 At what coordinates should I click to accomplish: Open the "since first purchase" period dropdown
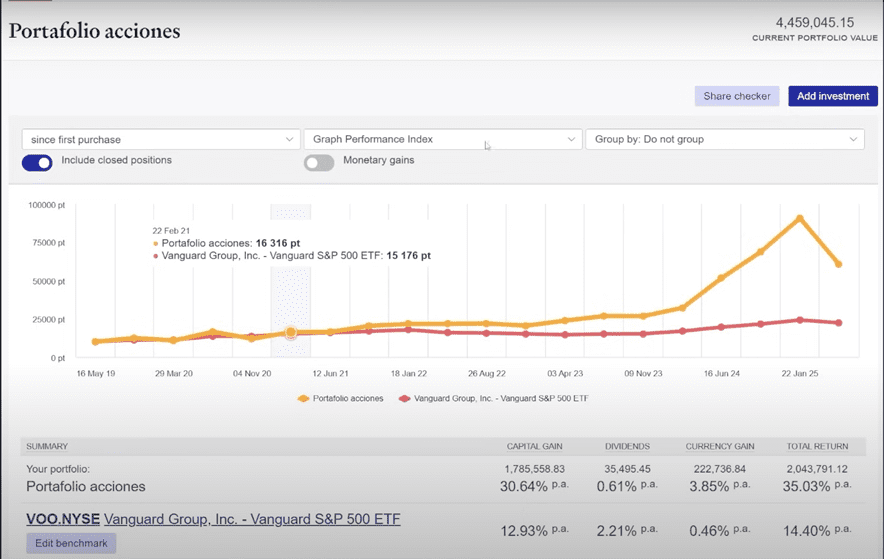click(x=160, y=139)
